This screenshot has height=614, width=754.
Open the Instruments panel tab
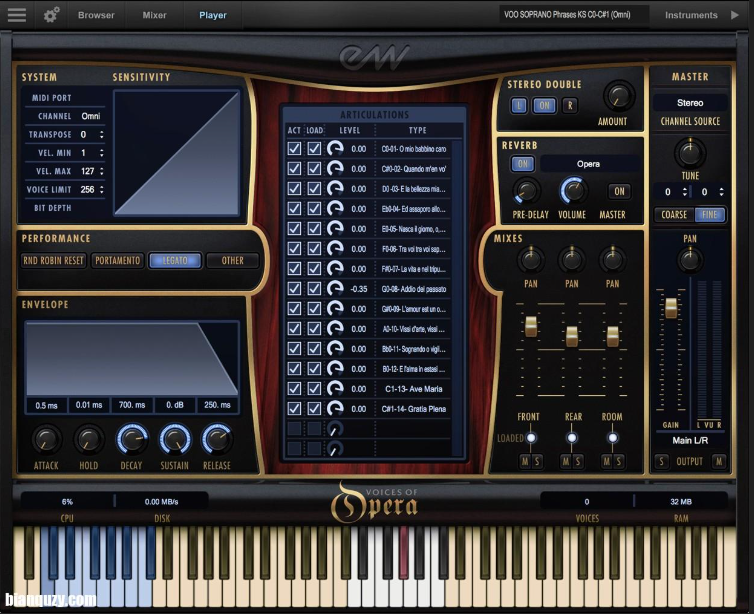(x=691, y=15)
